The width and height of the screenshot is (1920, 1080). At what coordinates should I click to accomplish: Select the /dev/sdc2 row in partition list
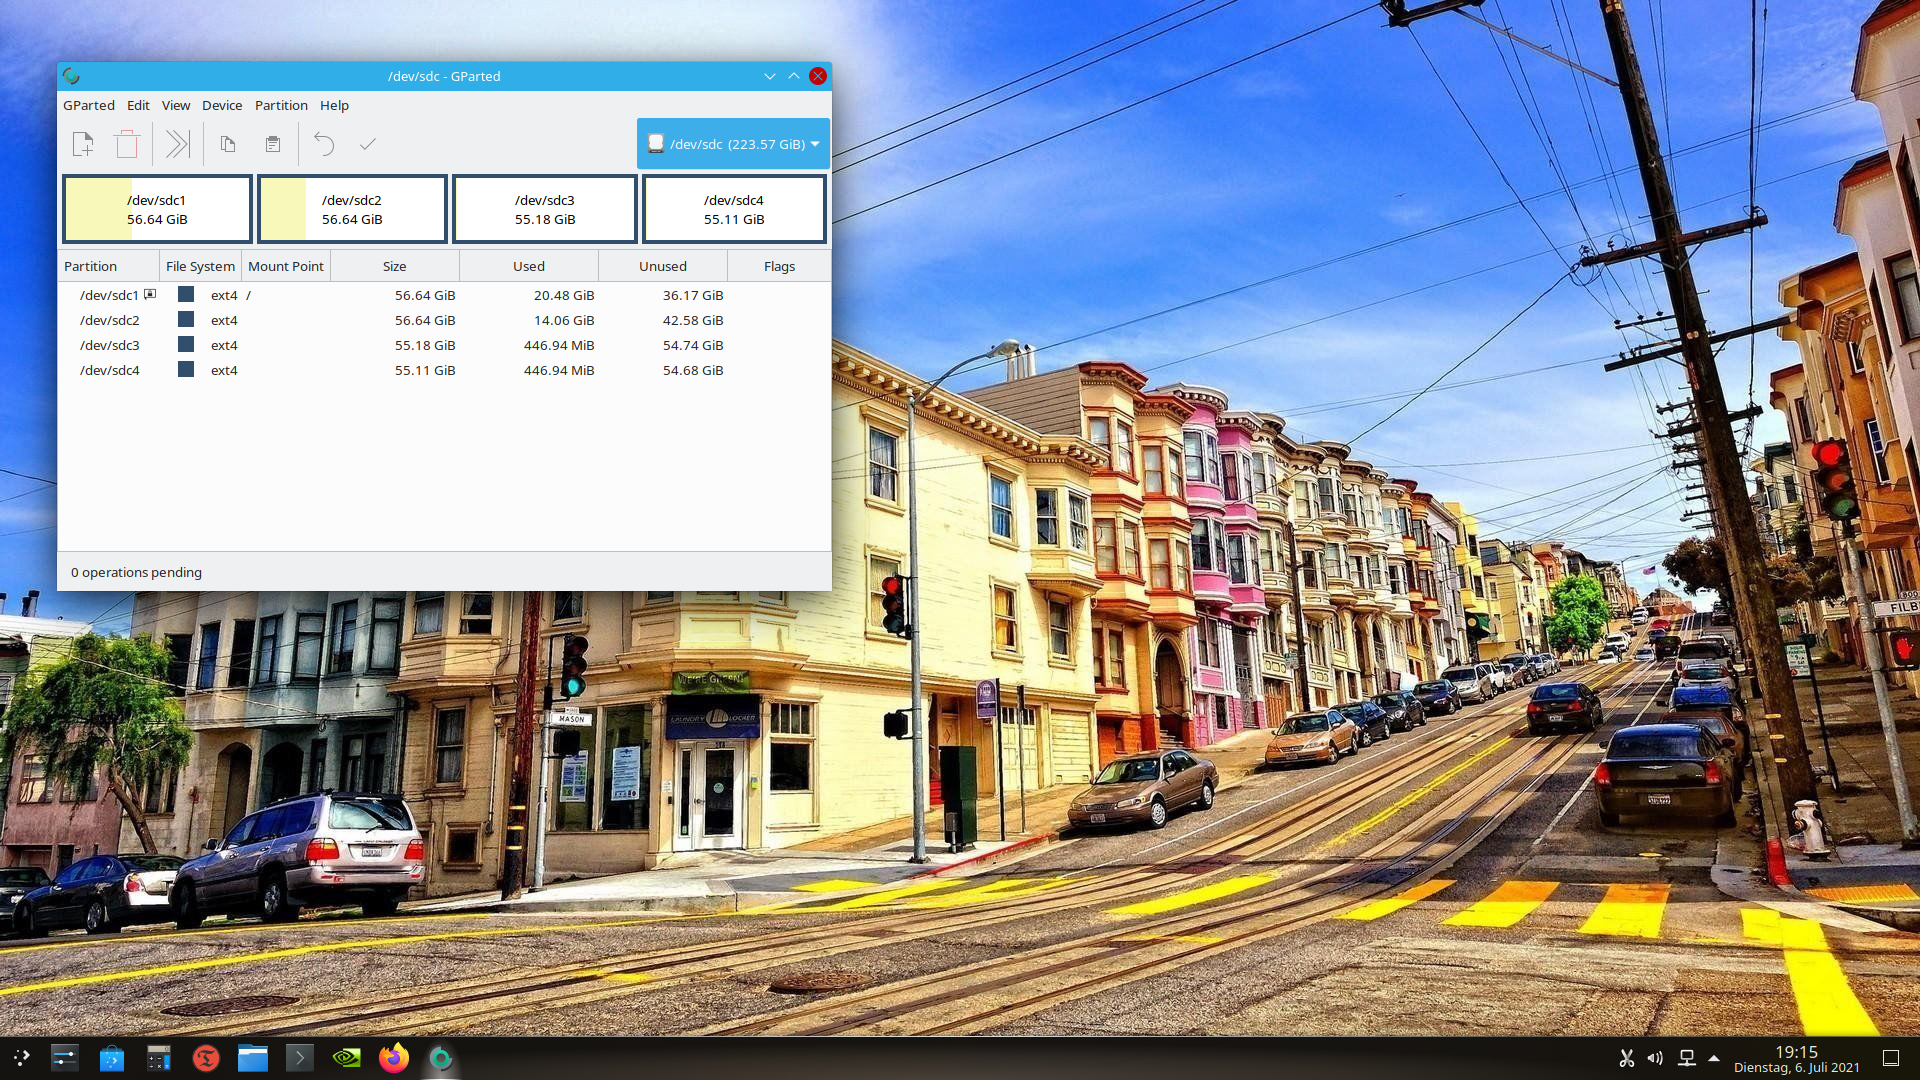coord(110,320)
